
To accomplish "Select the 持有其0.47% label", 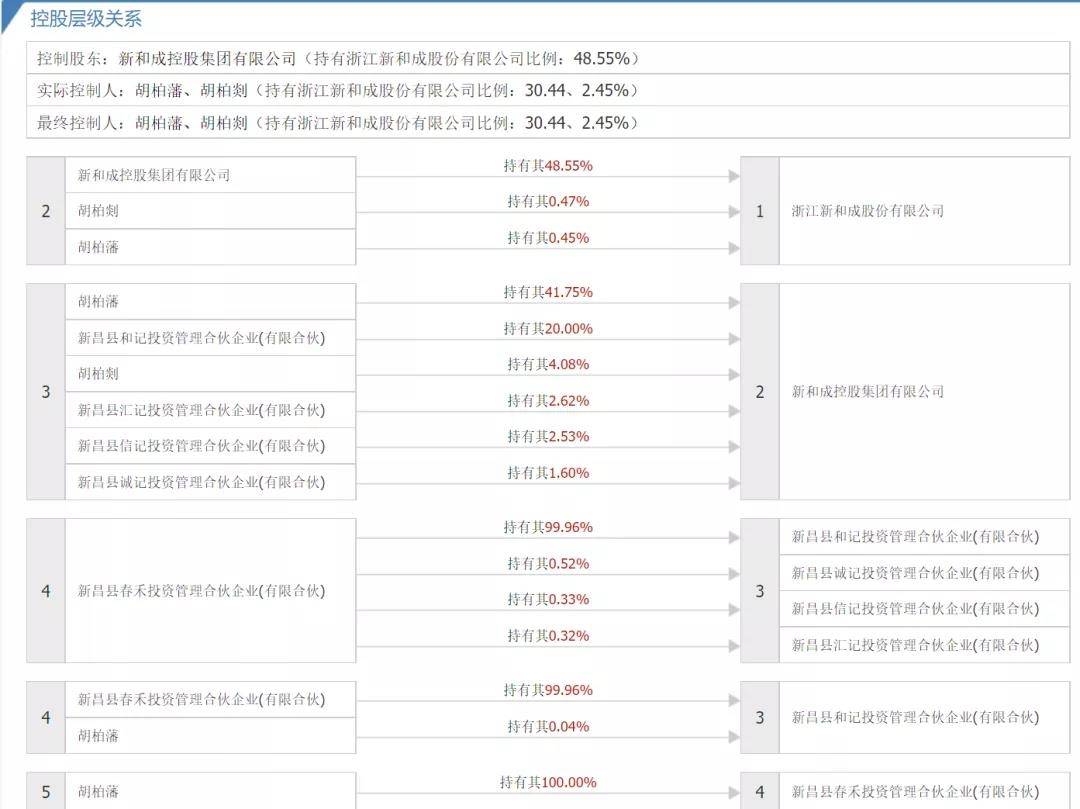I will [548, 201].
